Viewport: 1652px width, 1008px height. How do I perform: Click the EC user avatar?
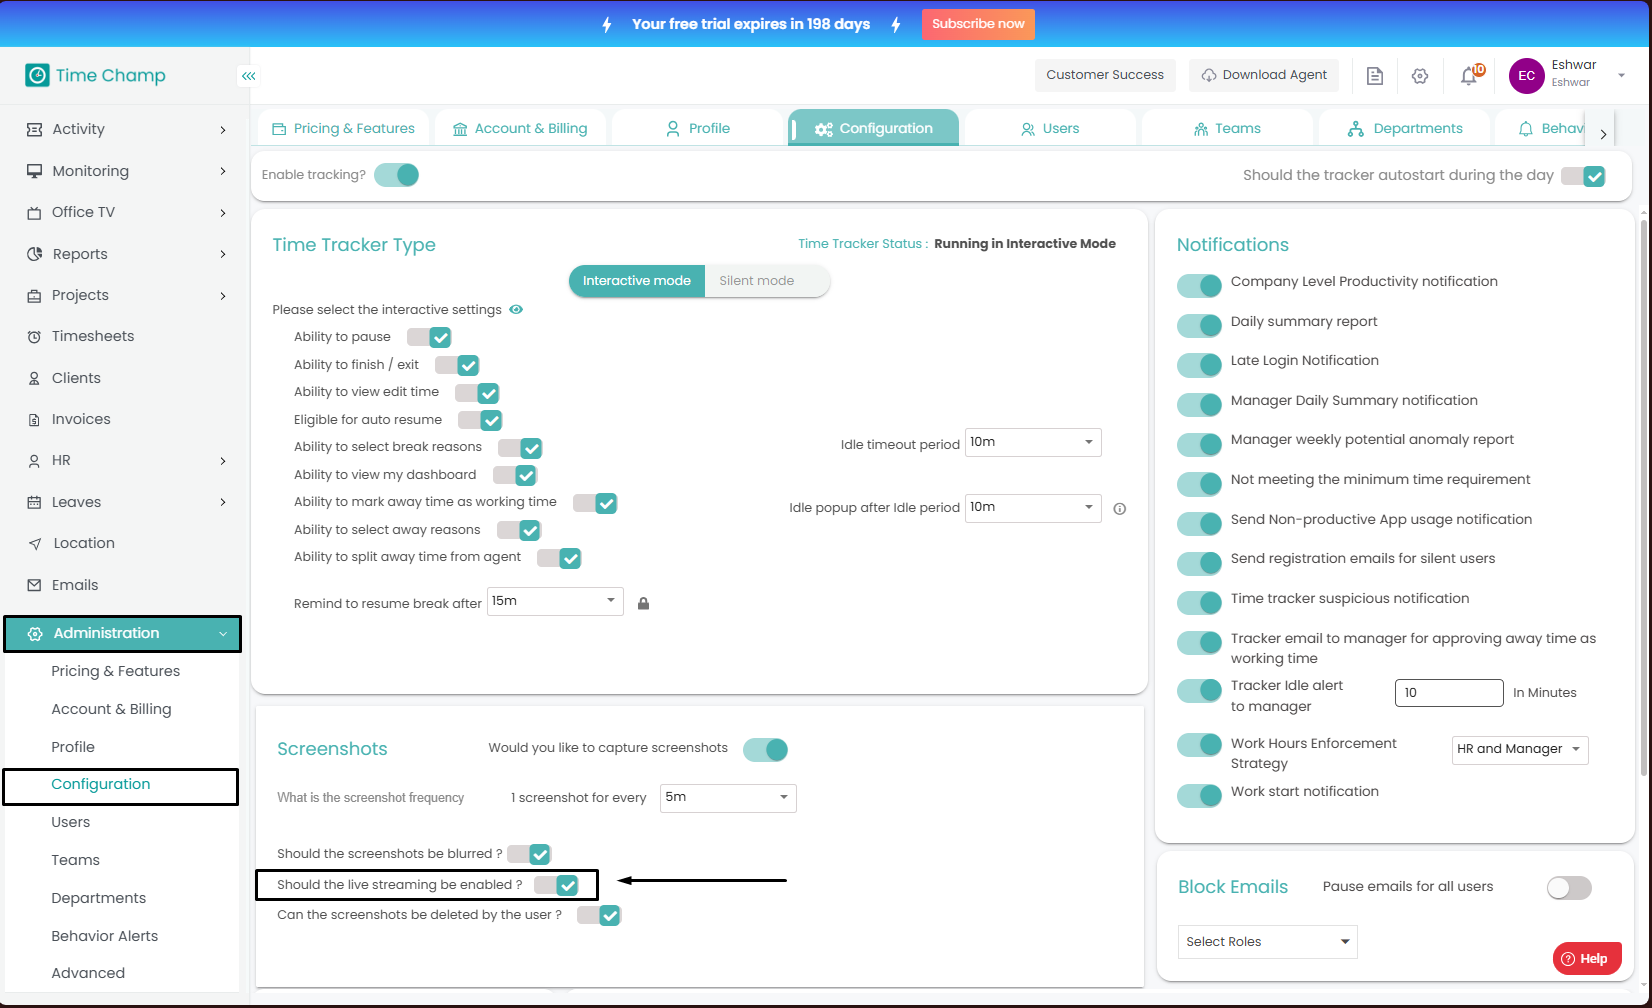tap(1527, 76)
